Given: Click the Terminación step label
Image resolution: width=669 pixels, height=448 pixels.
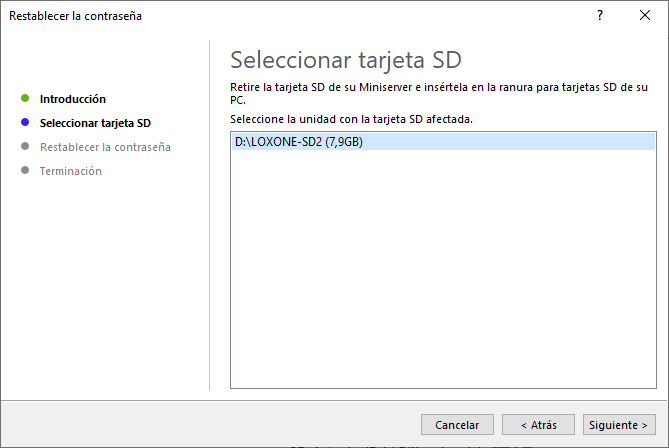Looking at the screenshot, I should (71, 171).
